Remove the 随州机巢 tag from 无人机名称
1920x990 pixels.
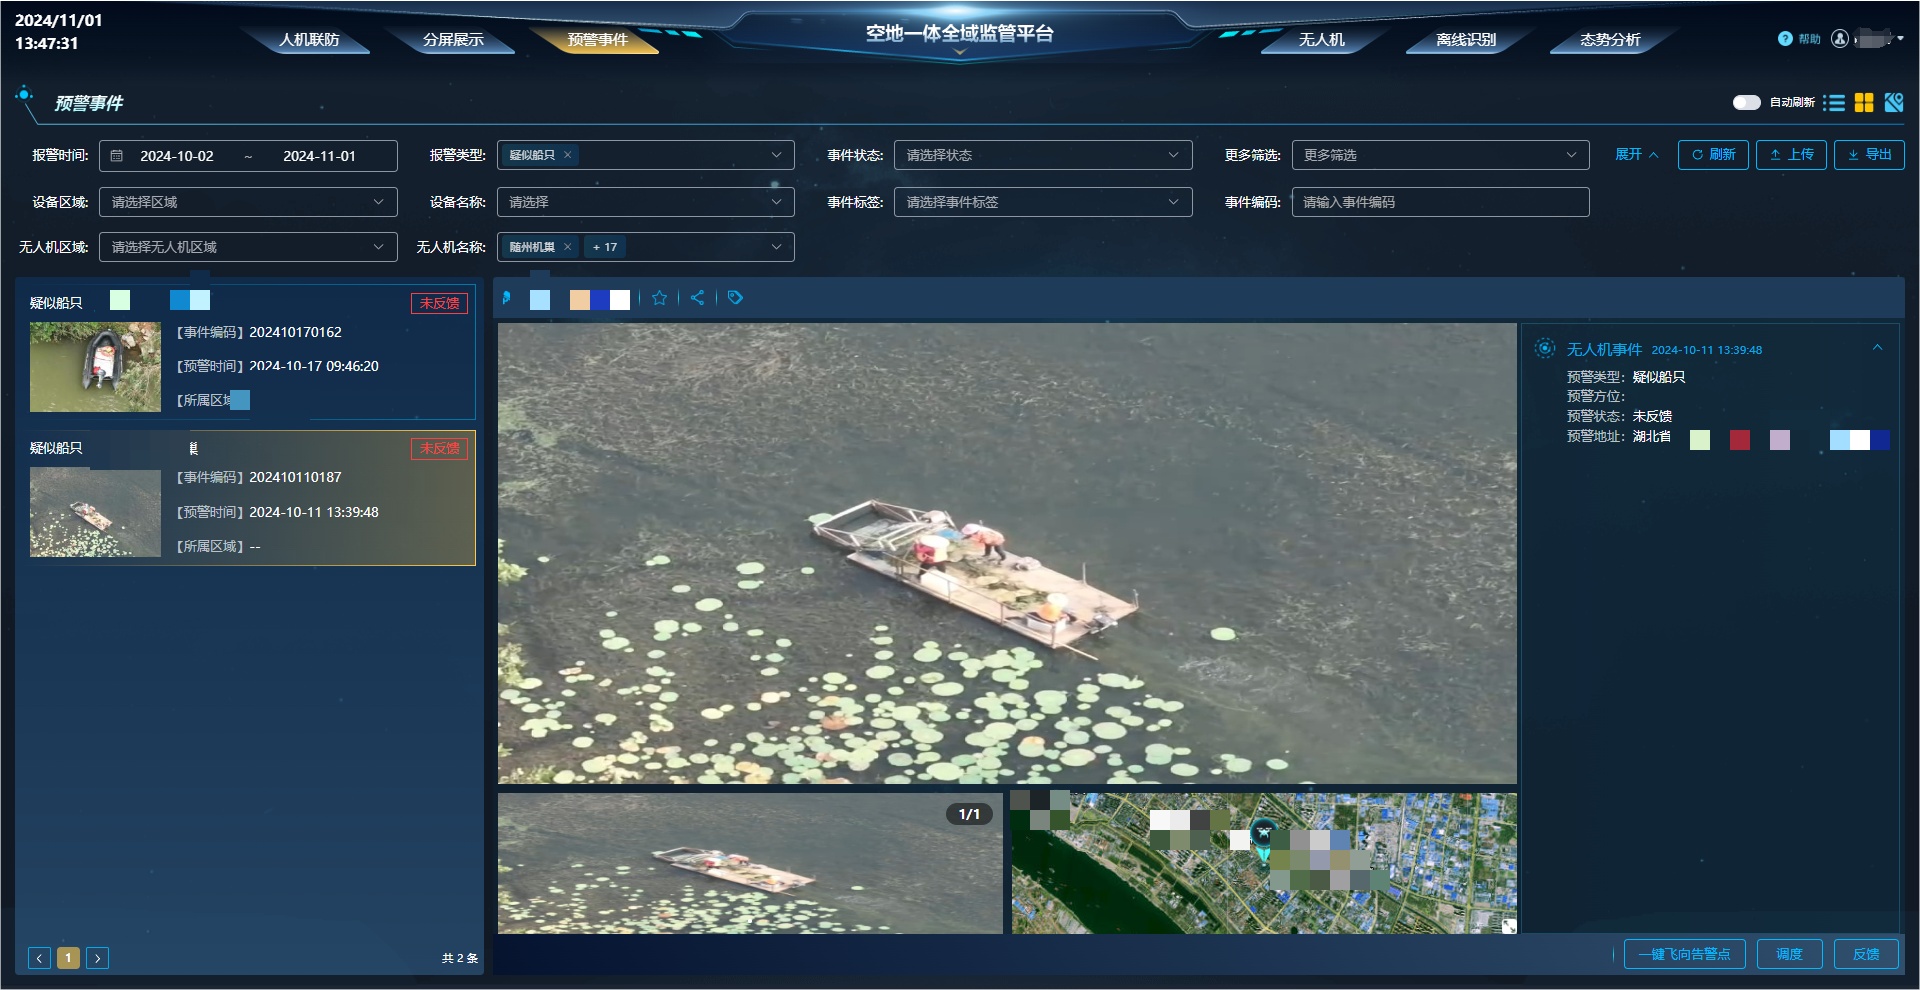567,247
